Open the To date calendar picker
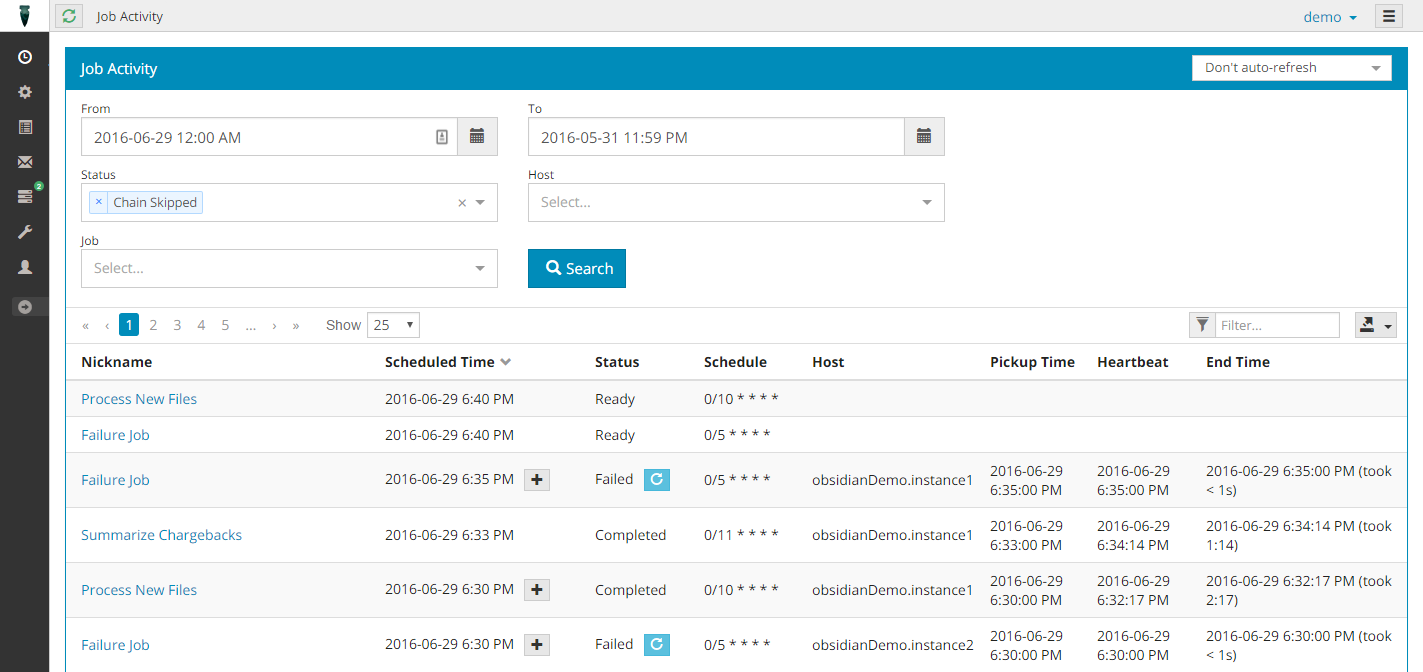The image size is (1423, 672). click(924, 137)
